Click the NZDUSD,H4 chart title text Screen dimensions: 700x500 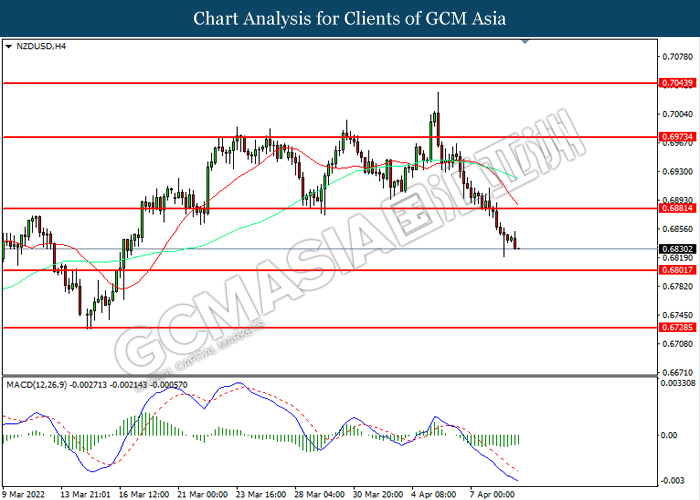click(41, 46)
